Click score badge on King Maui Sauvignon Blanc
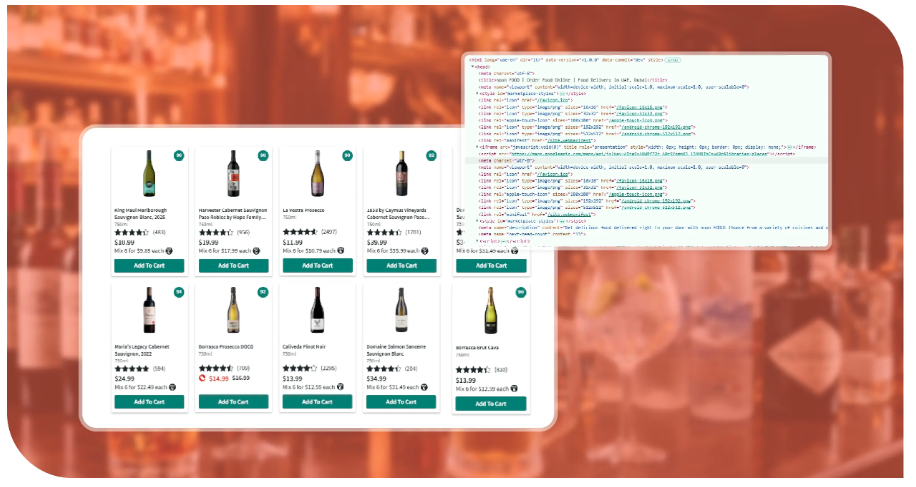 coord(179,155)
